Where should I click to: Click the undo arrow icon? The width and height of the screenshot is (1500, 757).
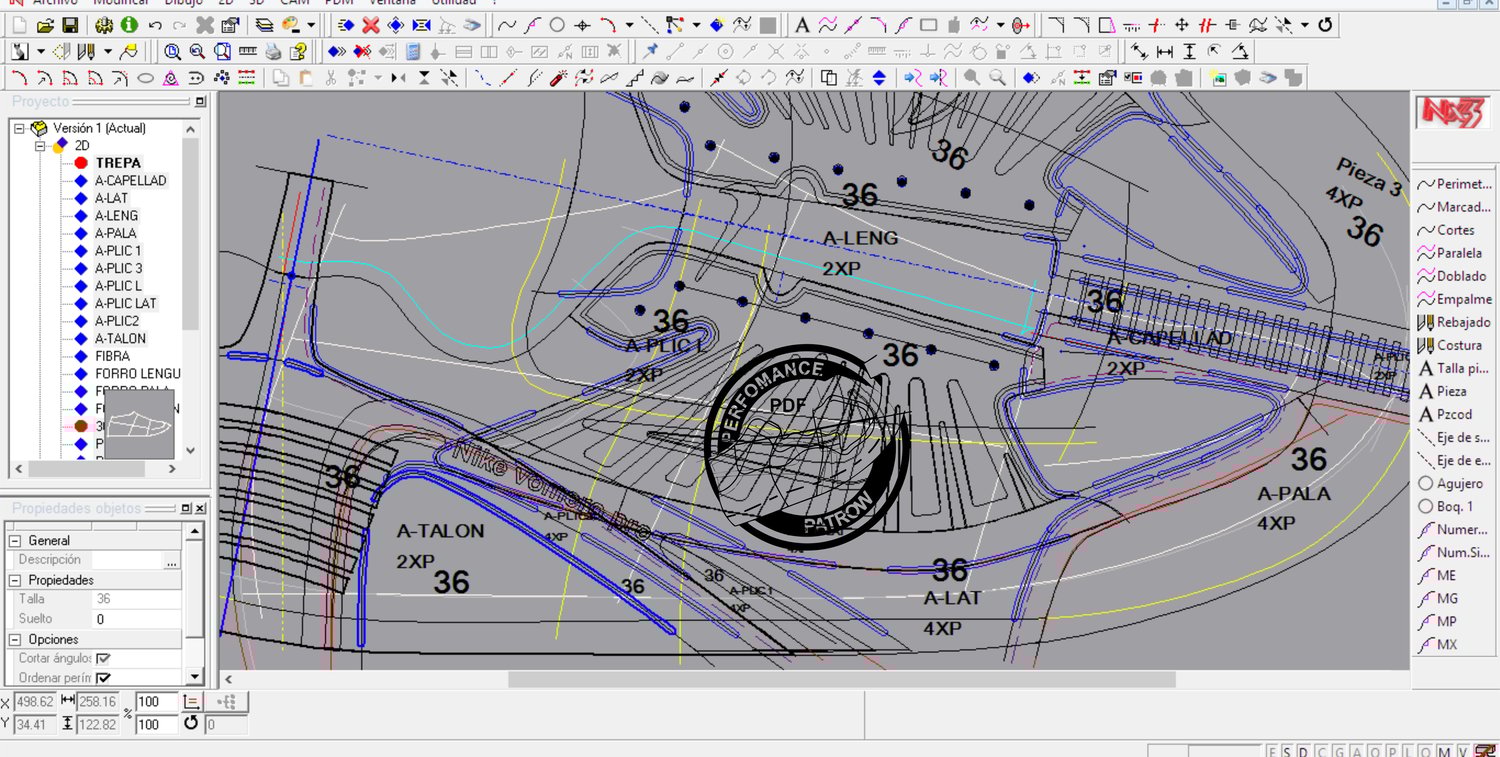click(x=155, y=25)
